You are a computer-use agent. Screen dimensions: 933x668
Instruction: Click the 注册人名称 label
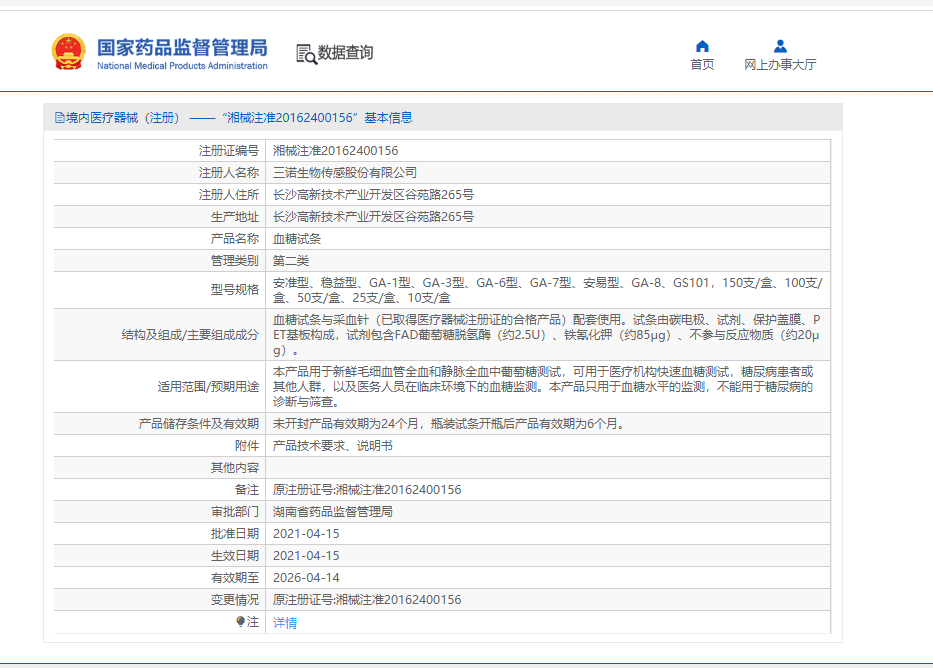click(228, 173)
